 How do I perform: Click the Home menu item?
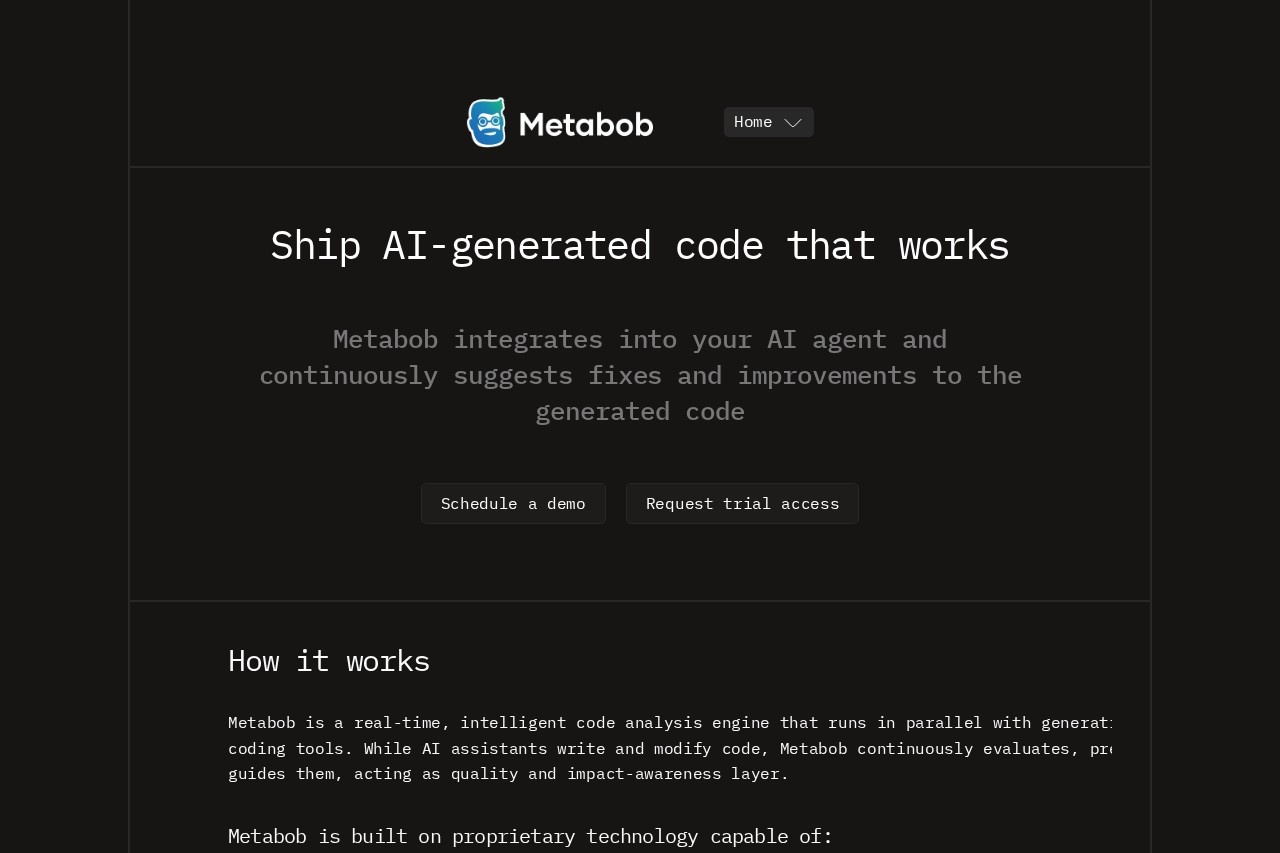[x=752, y=122]
